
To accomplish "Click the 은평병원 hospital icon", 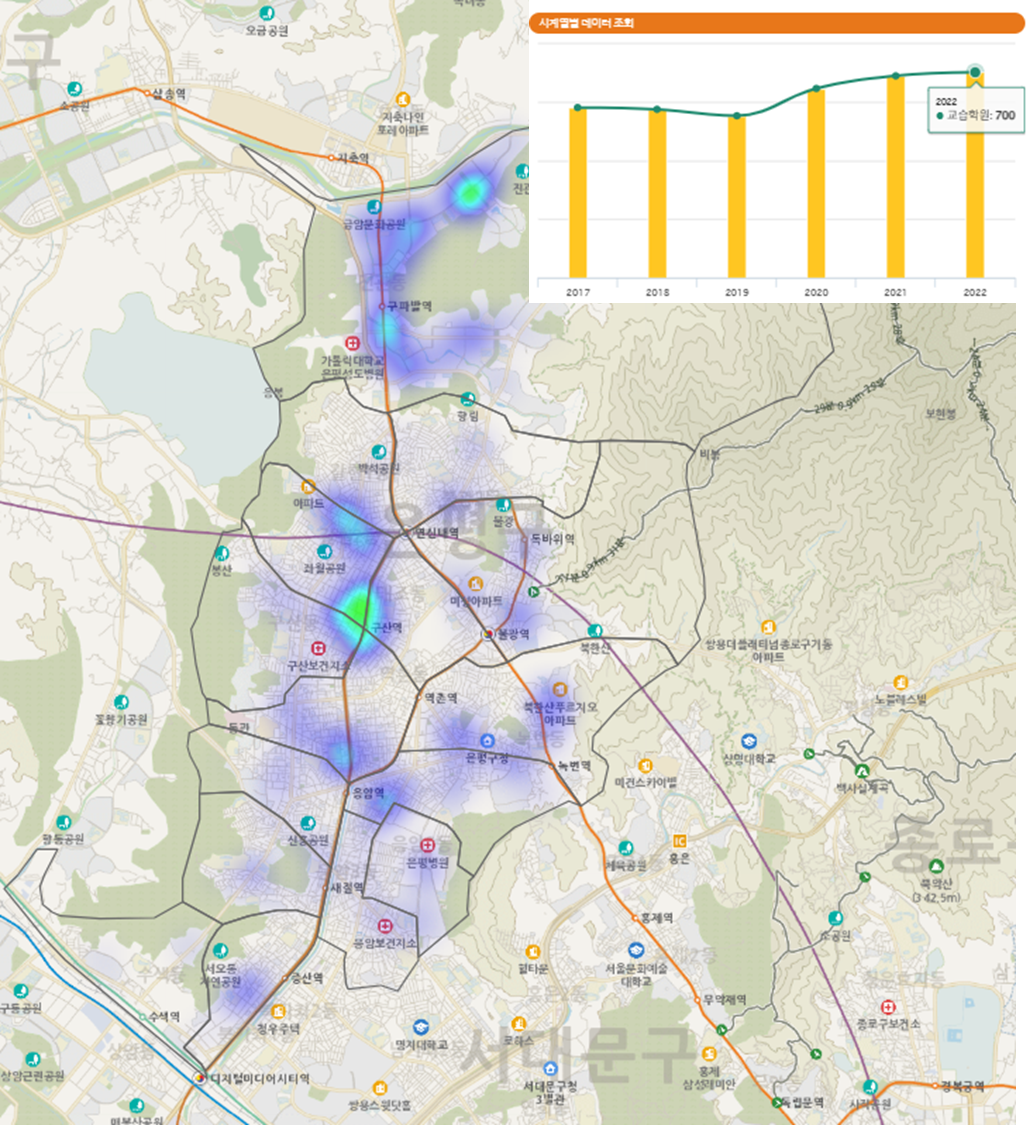I will pos(428,845).
